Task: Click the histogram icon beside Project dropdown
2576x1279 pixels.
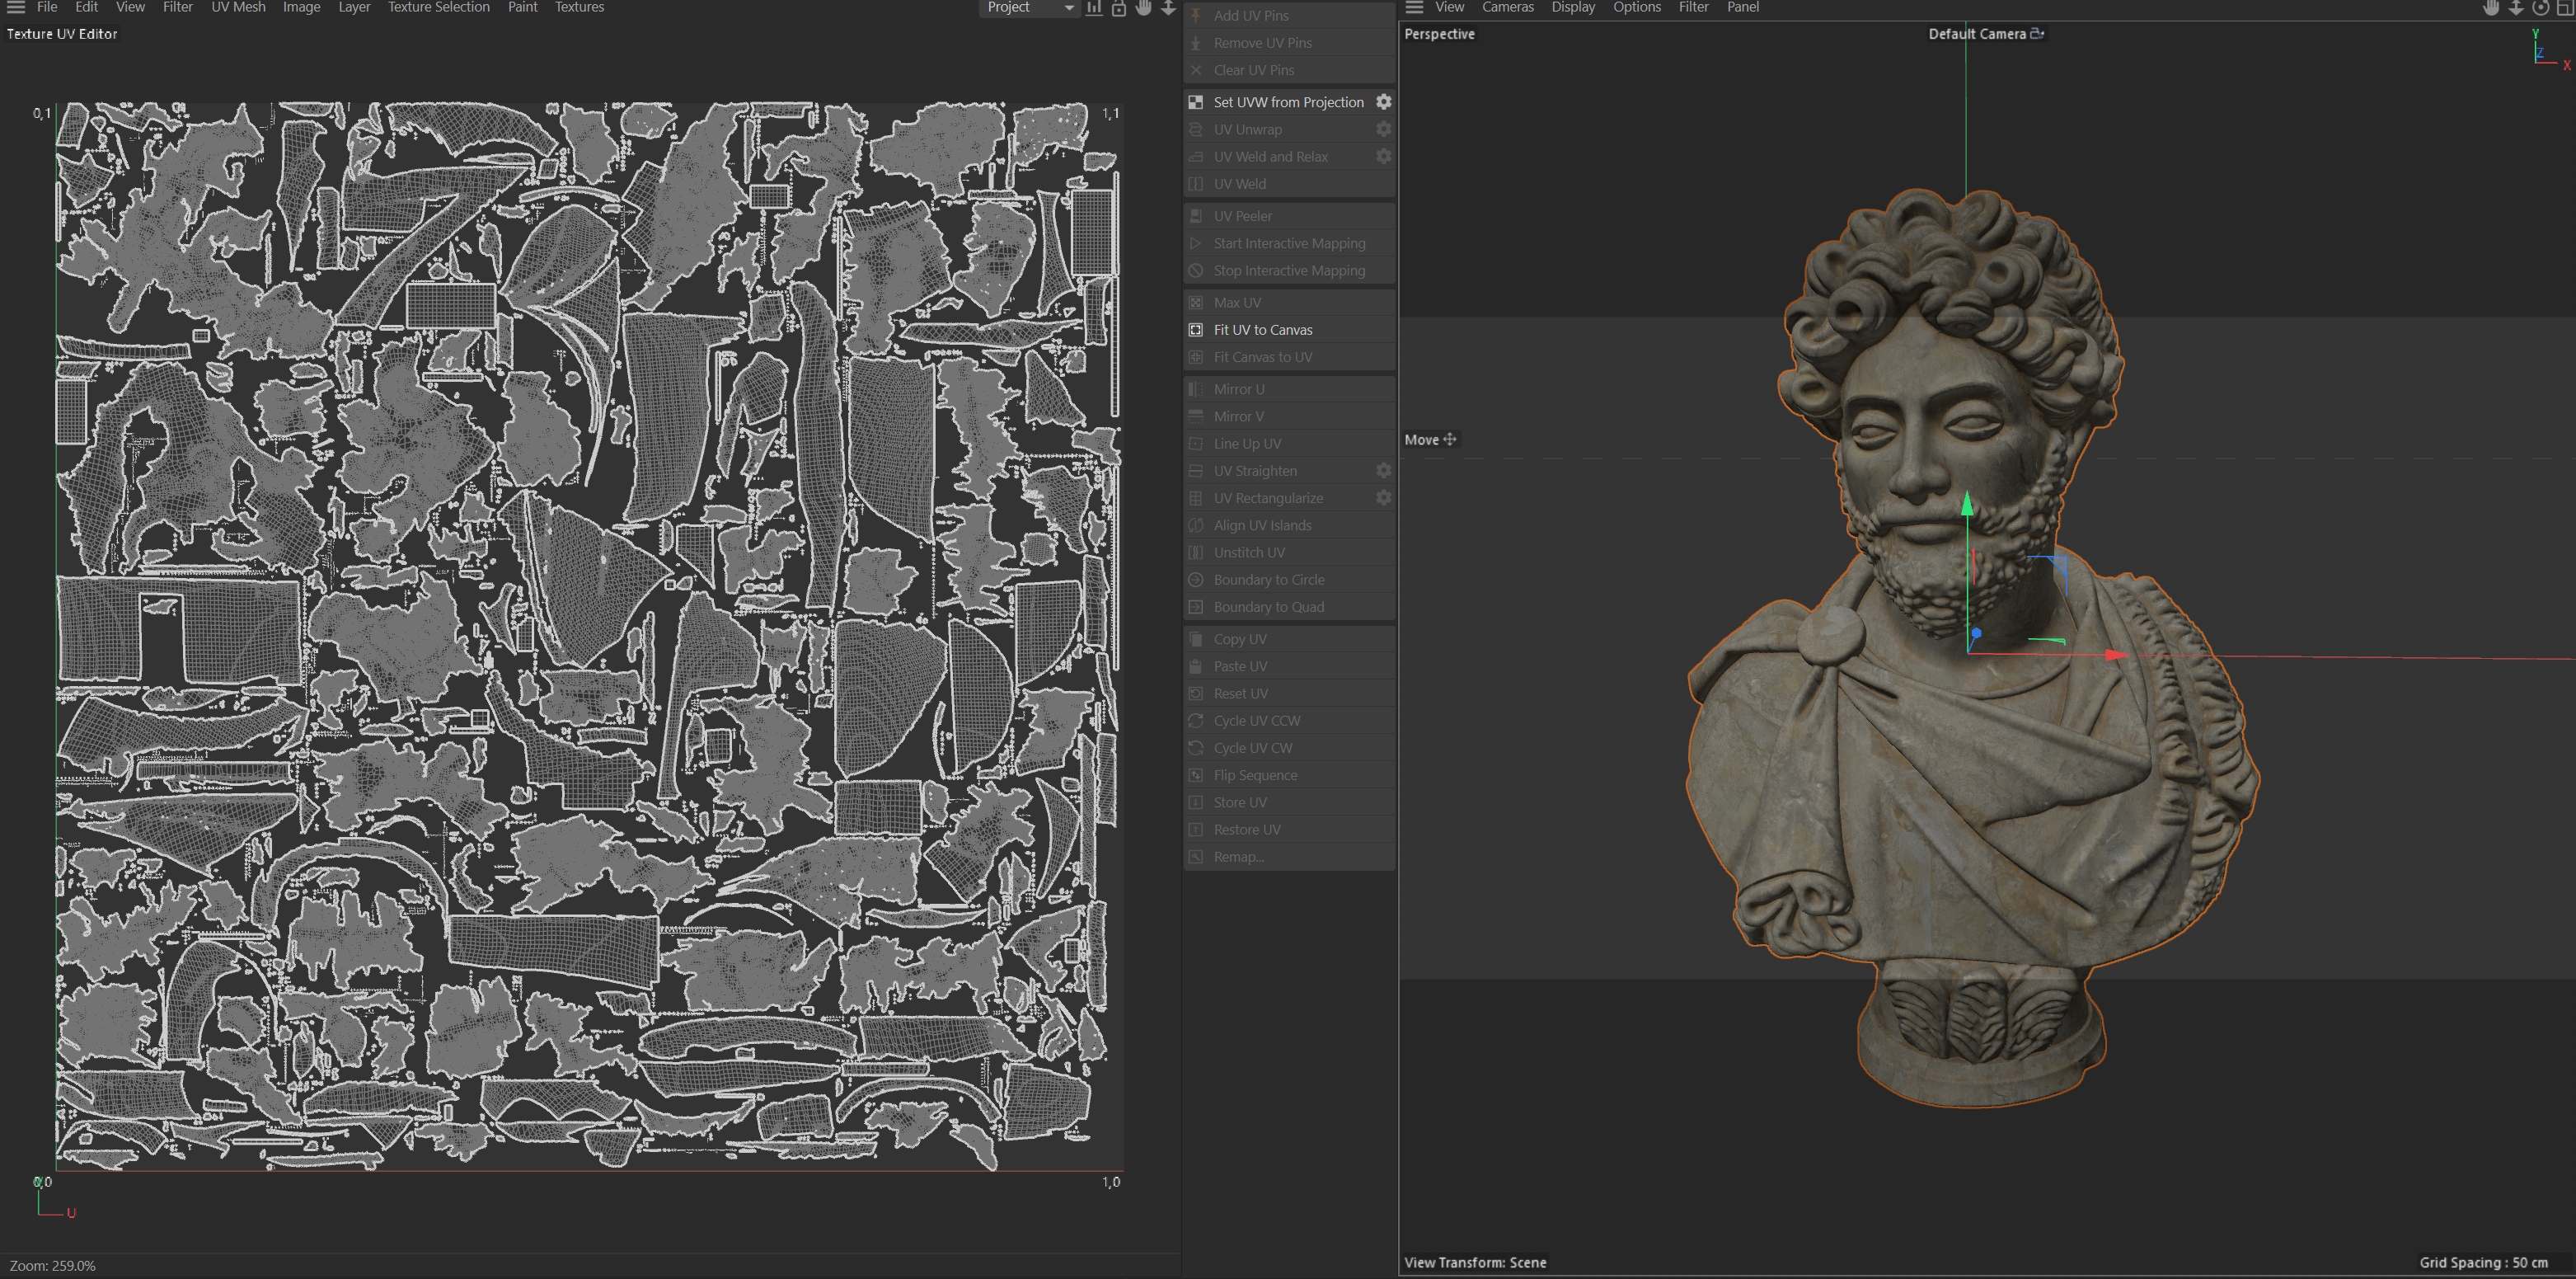Action: 1094,8
